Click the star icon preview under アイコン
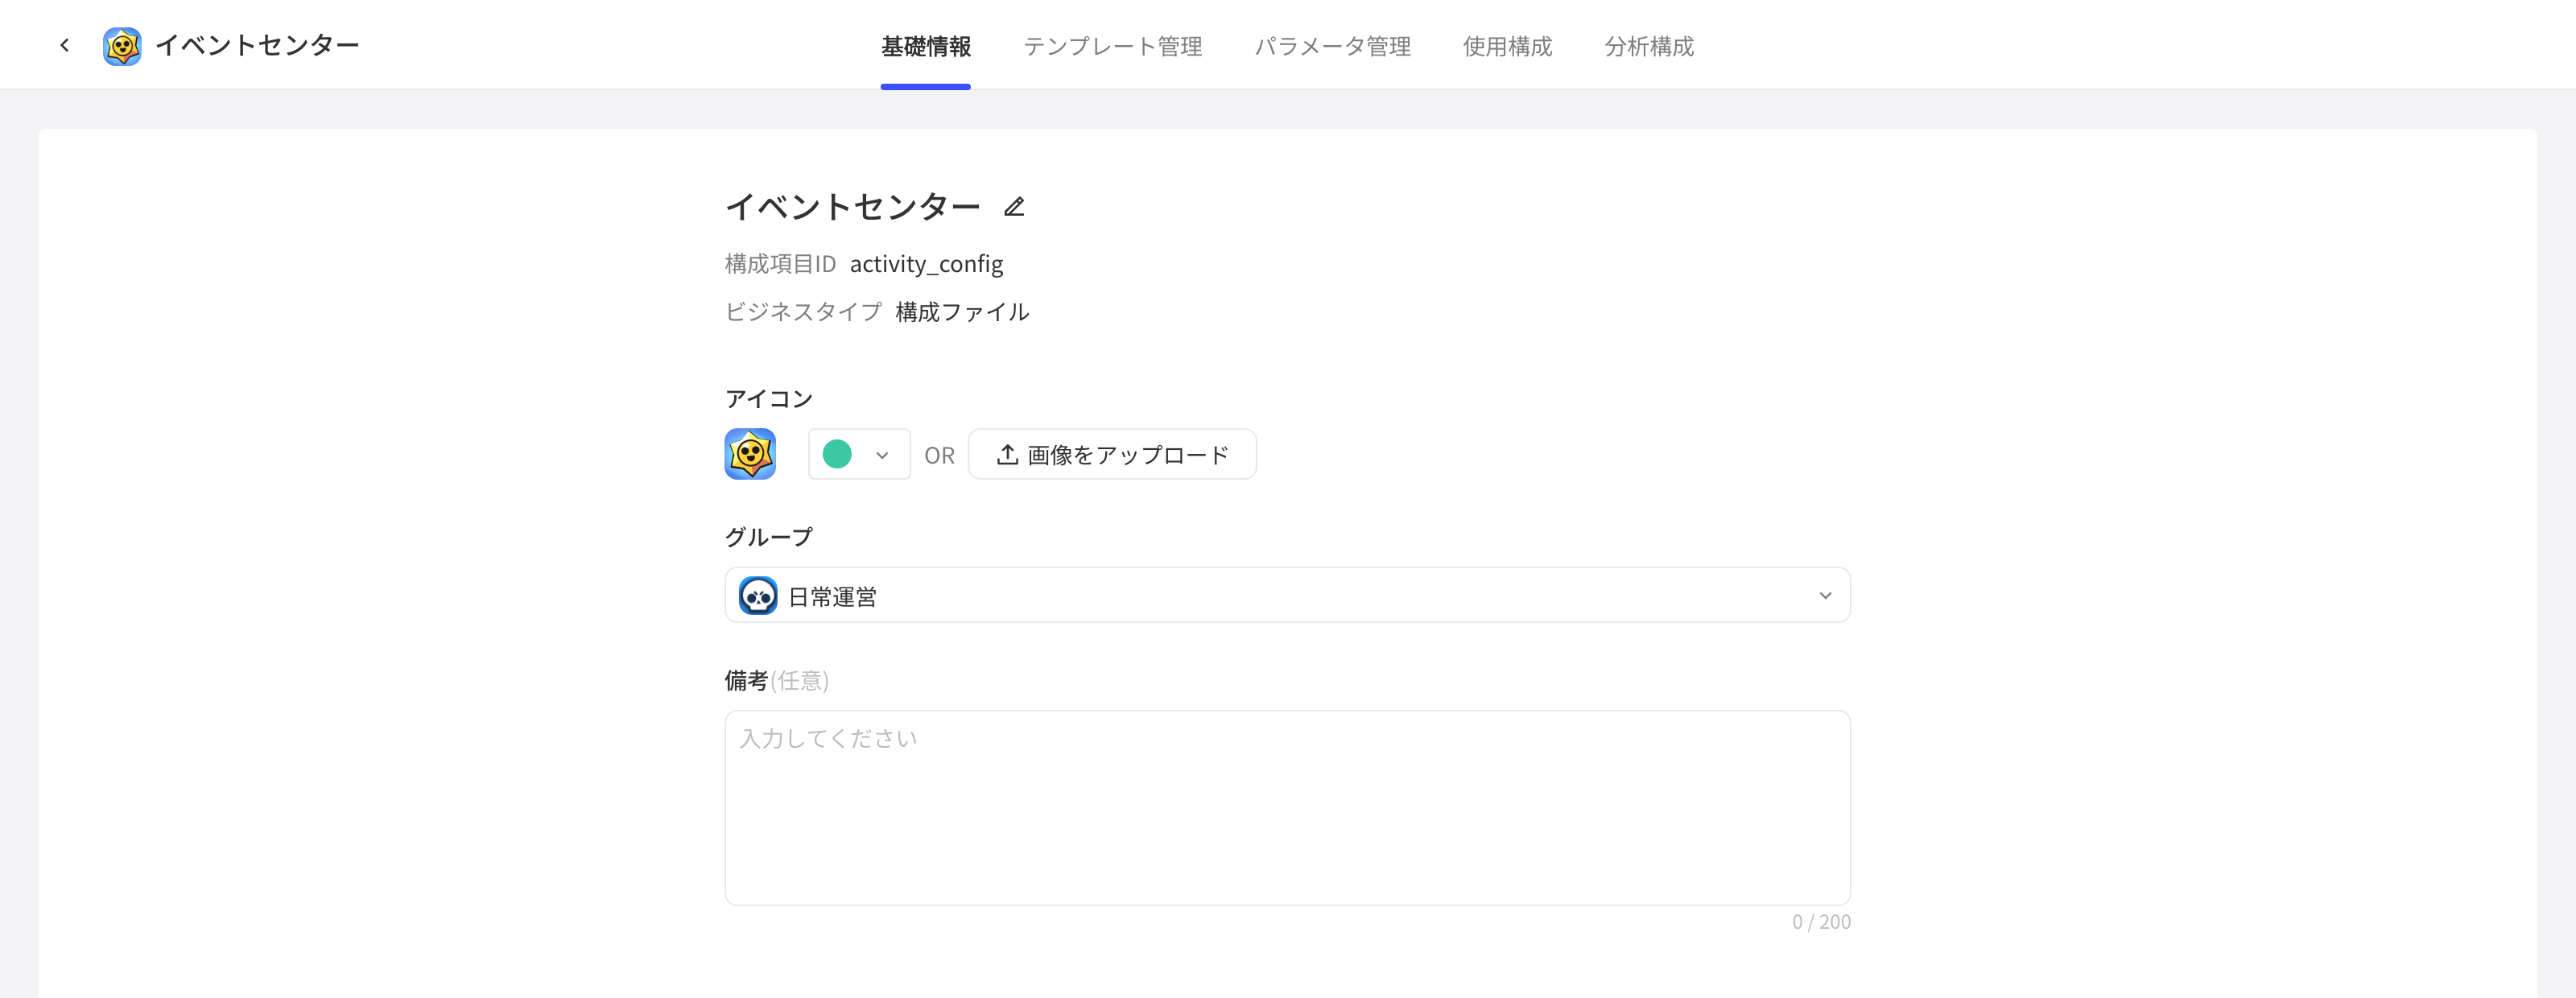Viewport: 2576px width, 998px height. coord(750,454)
